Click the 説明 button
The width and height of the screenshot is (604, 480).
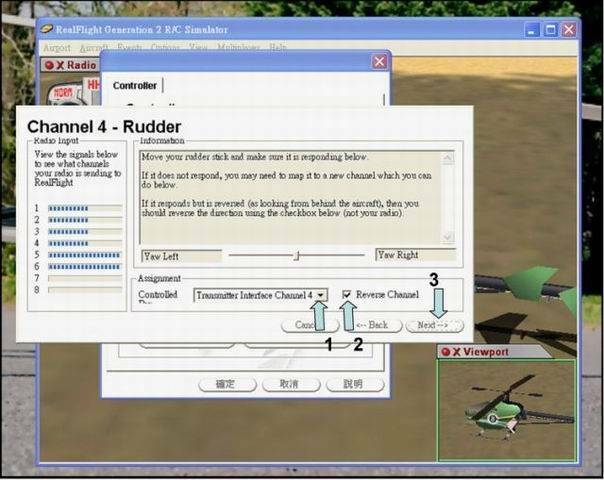[x=355, y=384]
